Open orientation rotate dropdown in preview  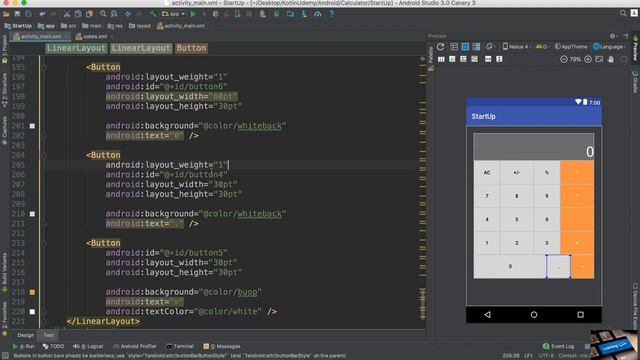(490, 47)
